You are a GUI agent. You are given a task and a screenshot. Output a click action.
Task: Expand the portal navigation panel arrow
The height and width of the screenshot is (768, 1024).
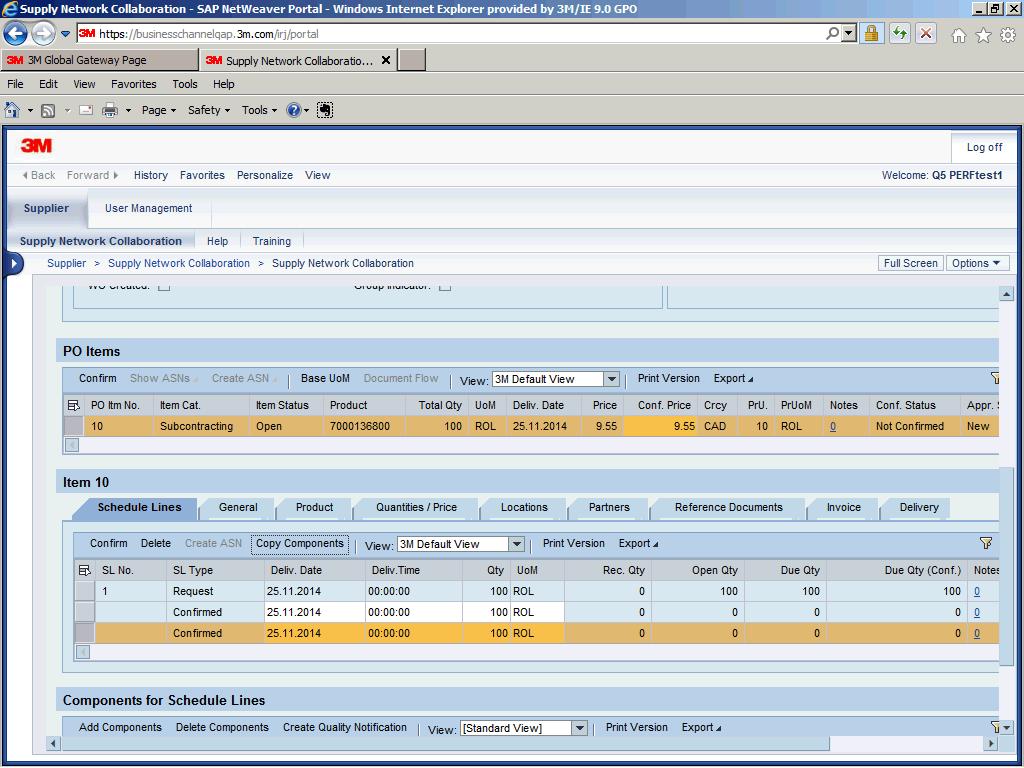14,264
